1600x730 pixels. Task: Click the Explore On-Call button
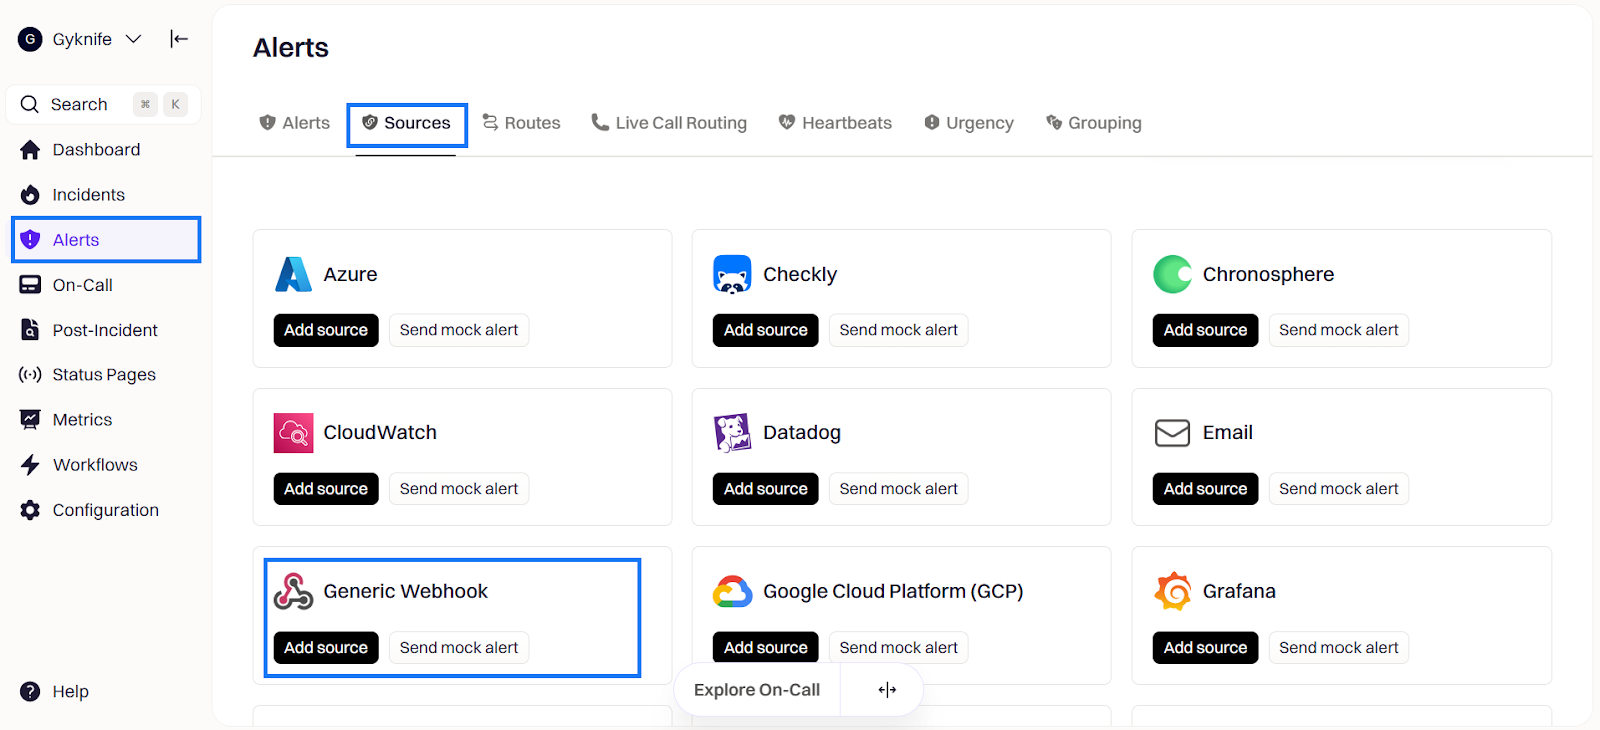click(x=757, y=690)
